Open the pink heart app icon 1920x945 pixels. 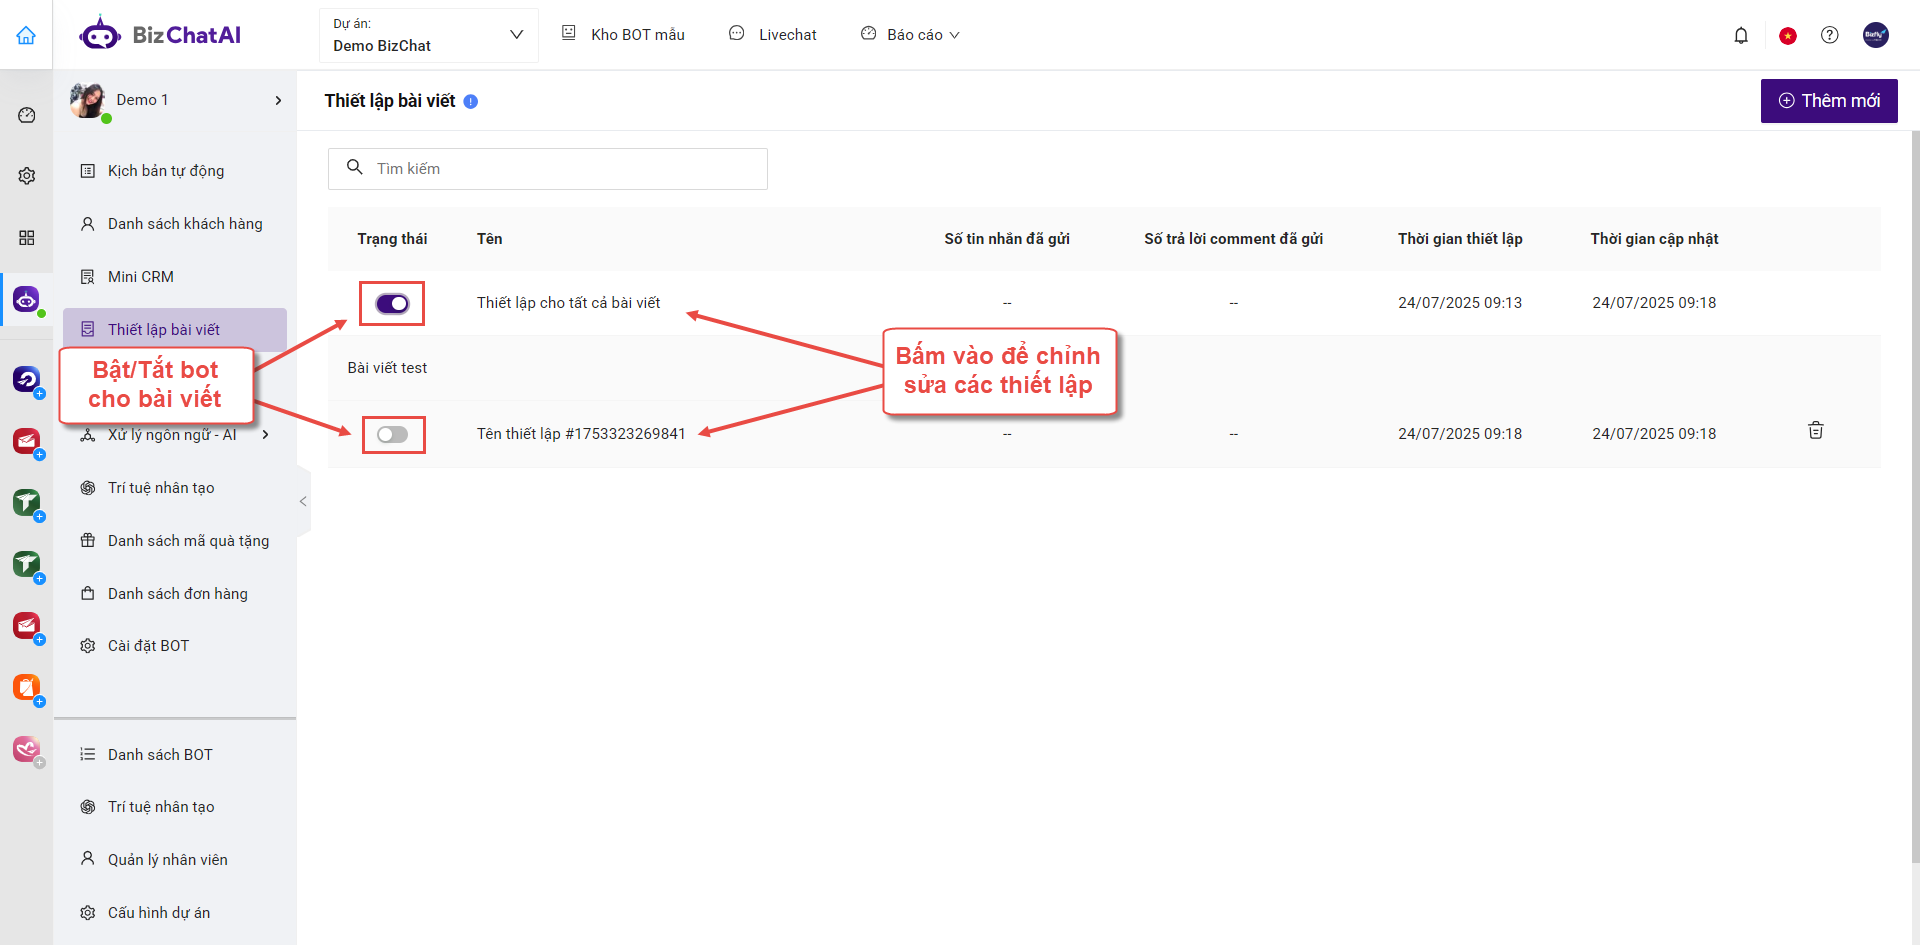27,748
